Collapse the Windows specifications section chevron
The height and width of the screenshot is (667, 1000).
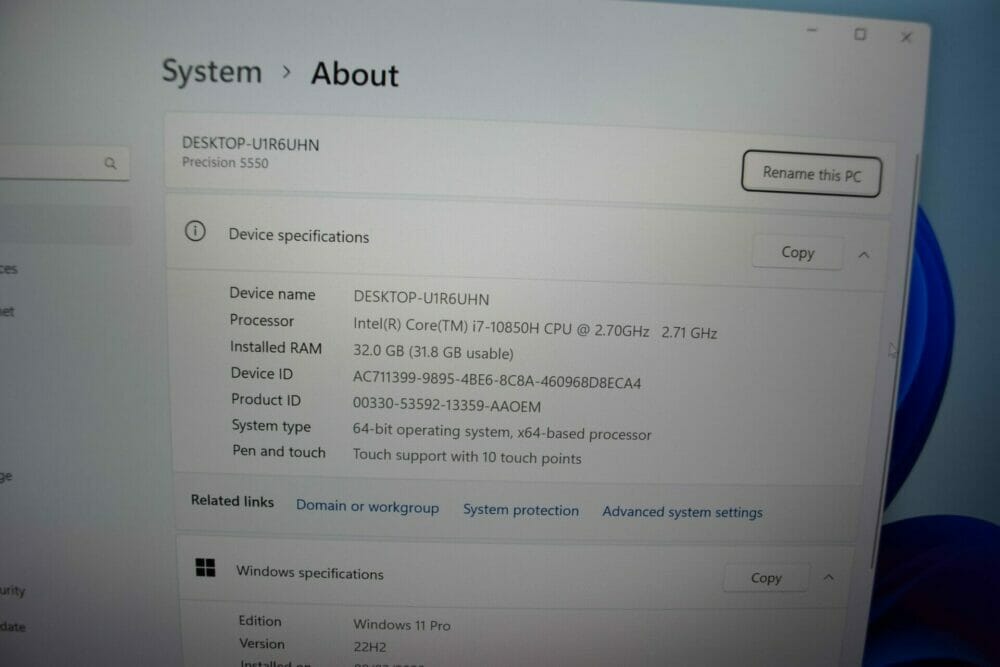[828, 577]
